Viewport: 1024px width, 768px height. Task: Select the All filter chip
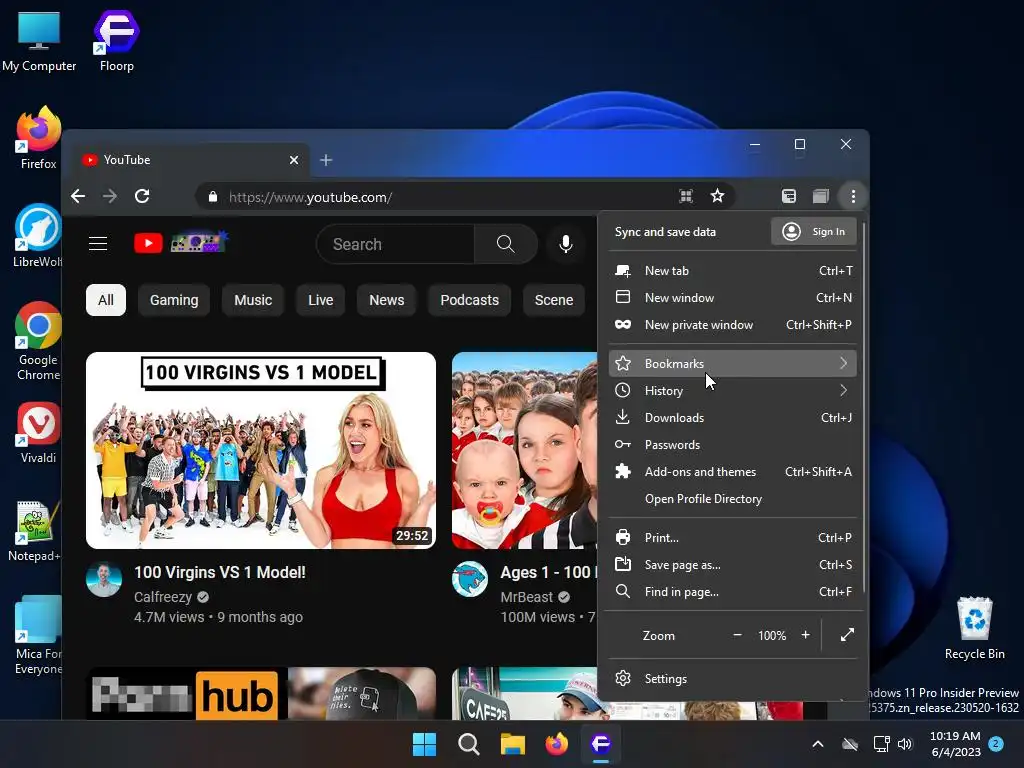click(x=106, y=300)
